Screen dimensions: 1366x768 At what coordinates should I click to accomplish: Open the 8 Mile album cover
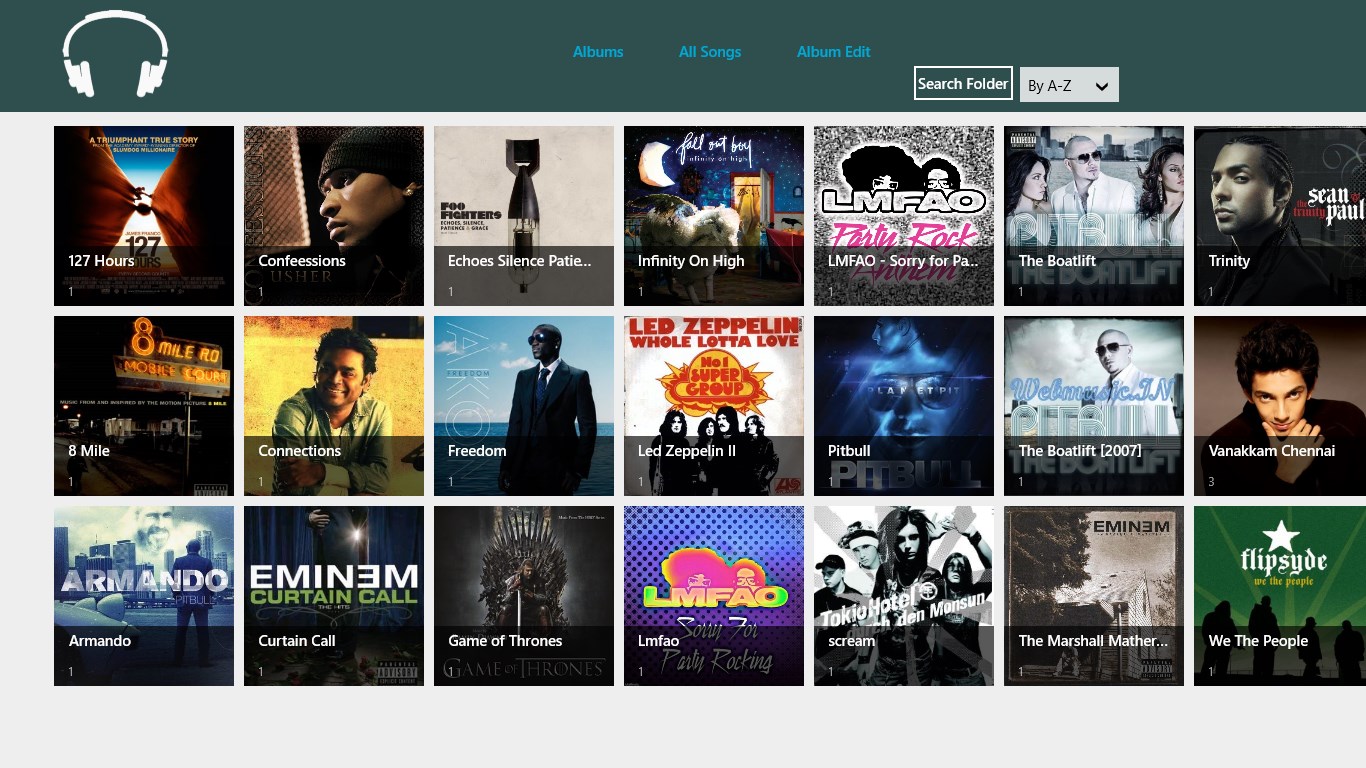144,406
